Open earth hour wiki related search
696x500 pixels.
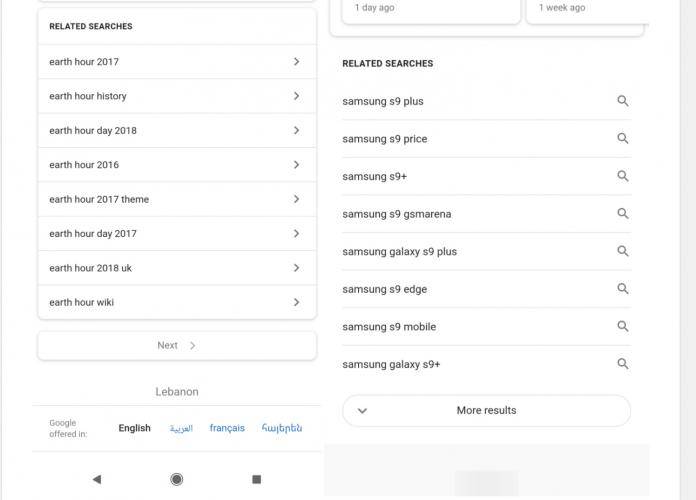(x=177, y=302)
